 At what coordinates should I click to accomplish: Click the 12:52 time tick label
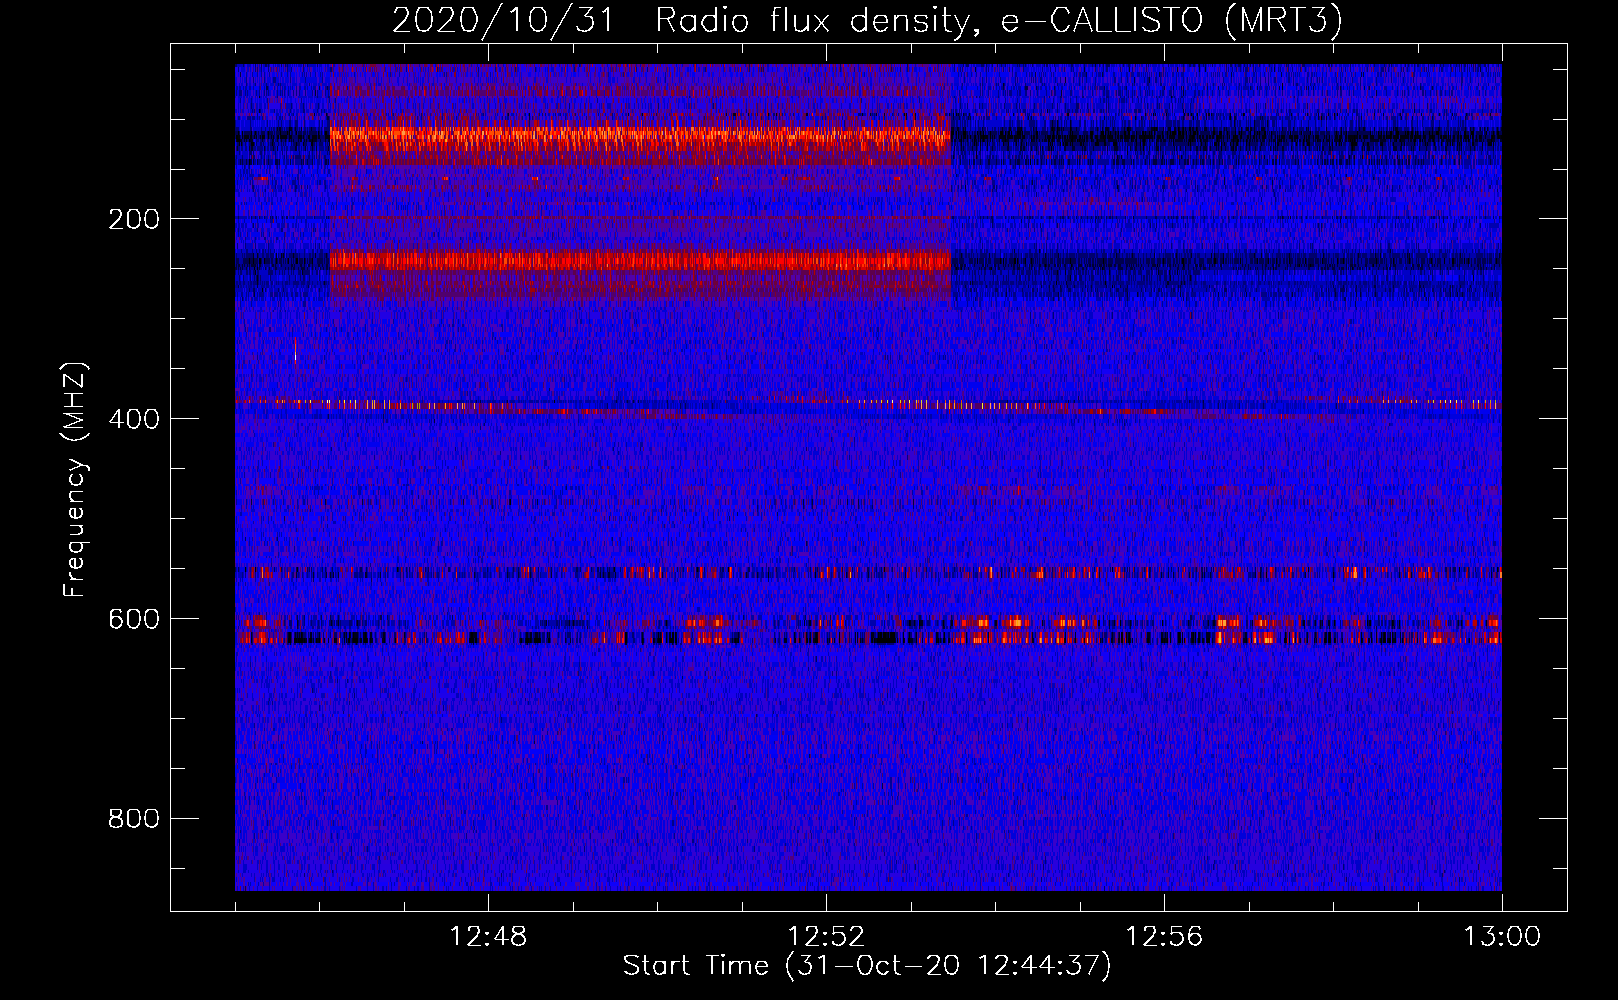tap(826, 937)
